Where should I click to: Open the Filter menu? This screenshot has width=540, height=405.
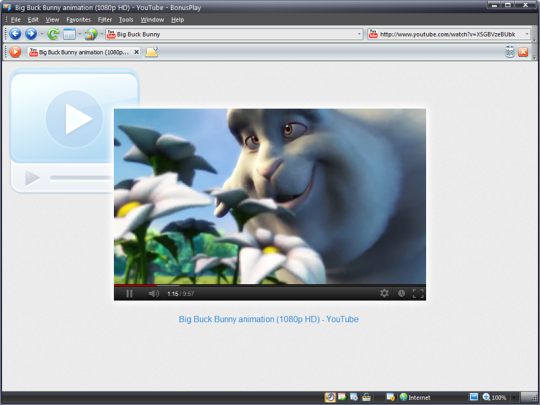[105, 20]
